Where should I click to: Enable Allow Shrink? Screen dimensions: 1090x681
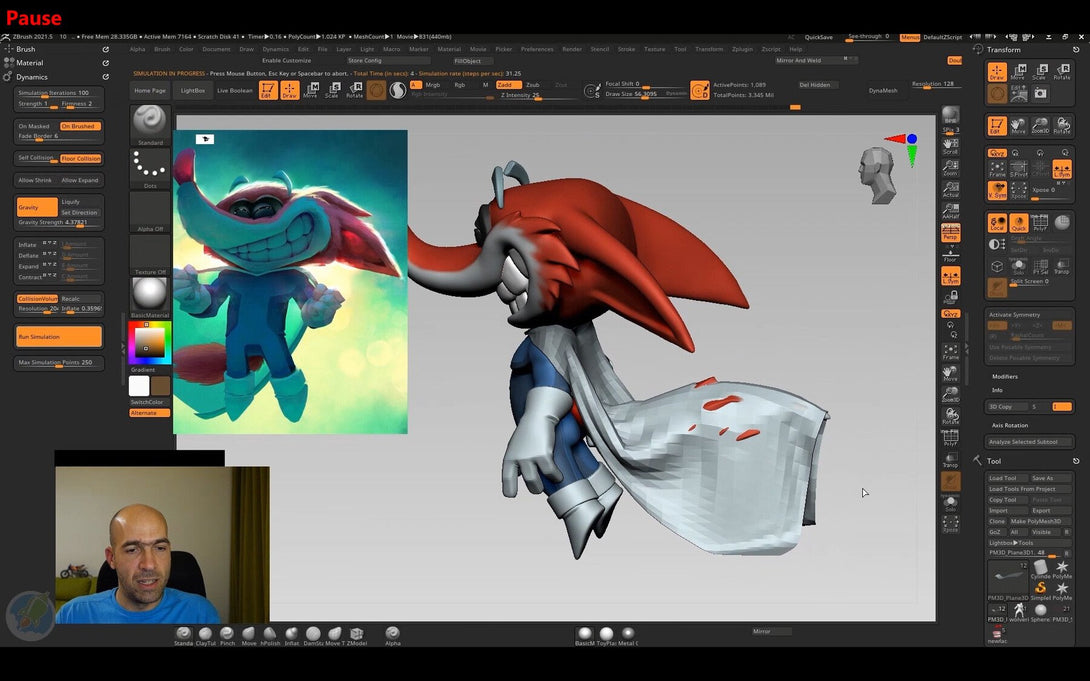tap(35, 180)
